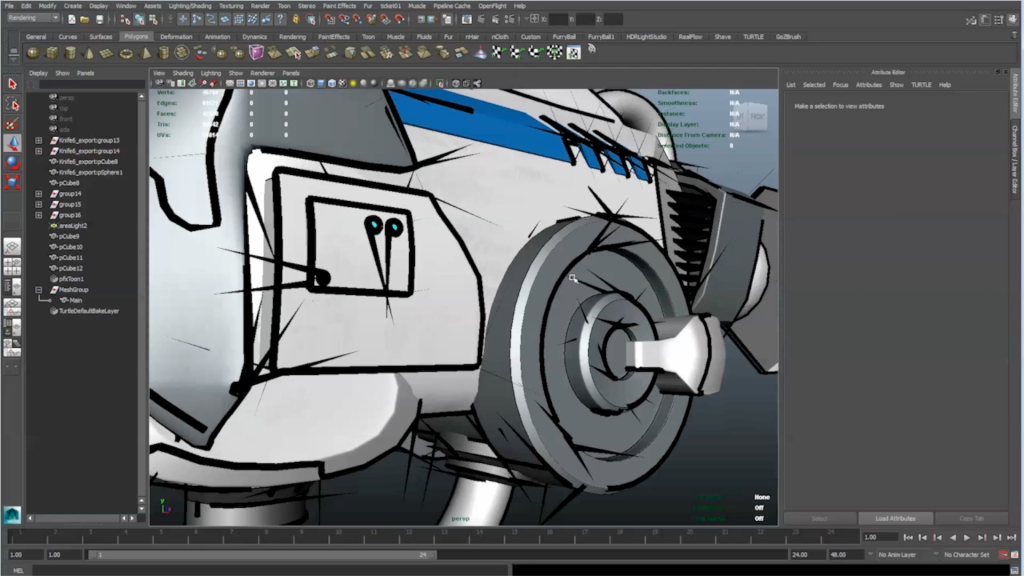Toggle the Attribute Editor sidebar icon
The height and width of the screenshot is (576, 1024).
pos(985,20)
